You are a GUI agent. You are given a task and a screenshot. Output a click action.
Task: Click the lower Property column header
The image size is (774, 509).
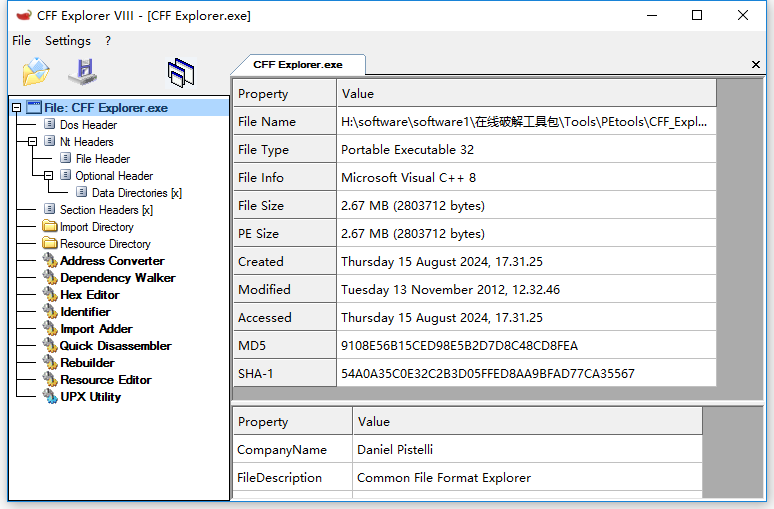[293, 421]
